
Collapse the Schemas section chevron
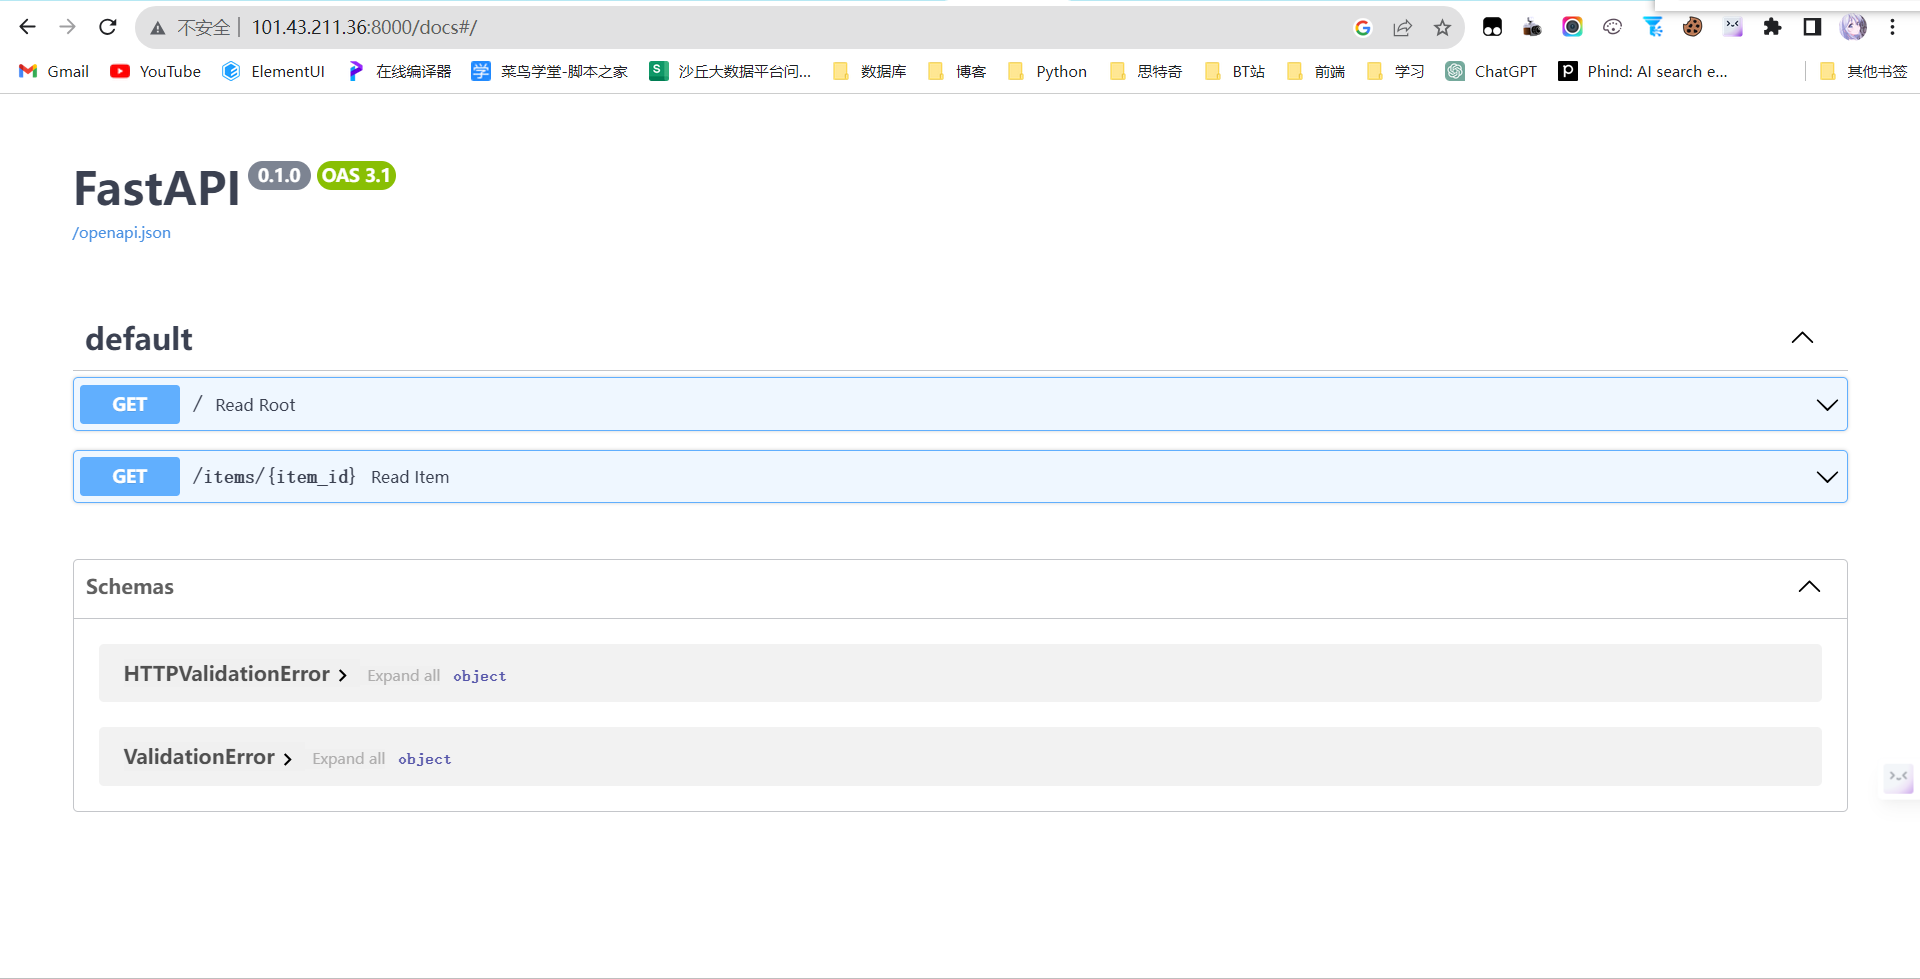(x=1809, y=587)
